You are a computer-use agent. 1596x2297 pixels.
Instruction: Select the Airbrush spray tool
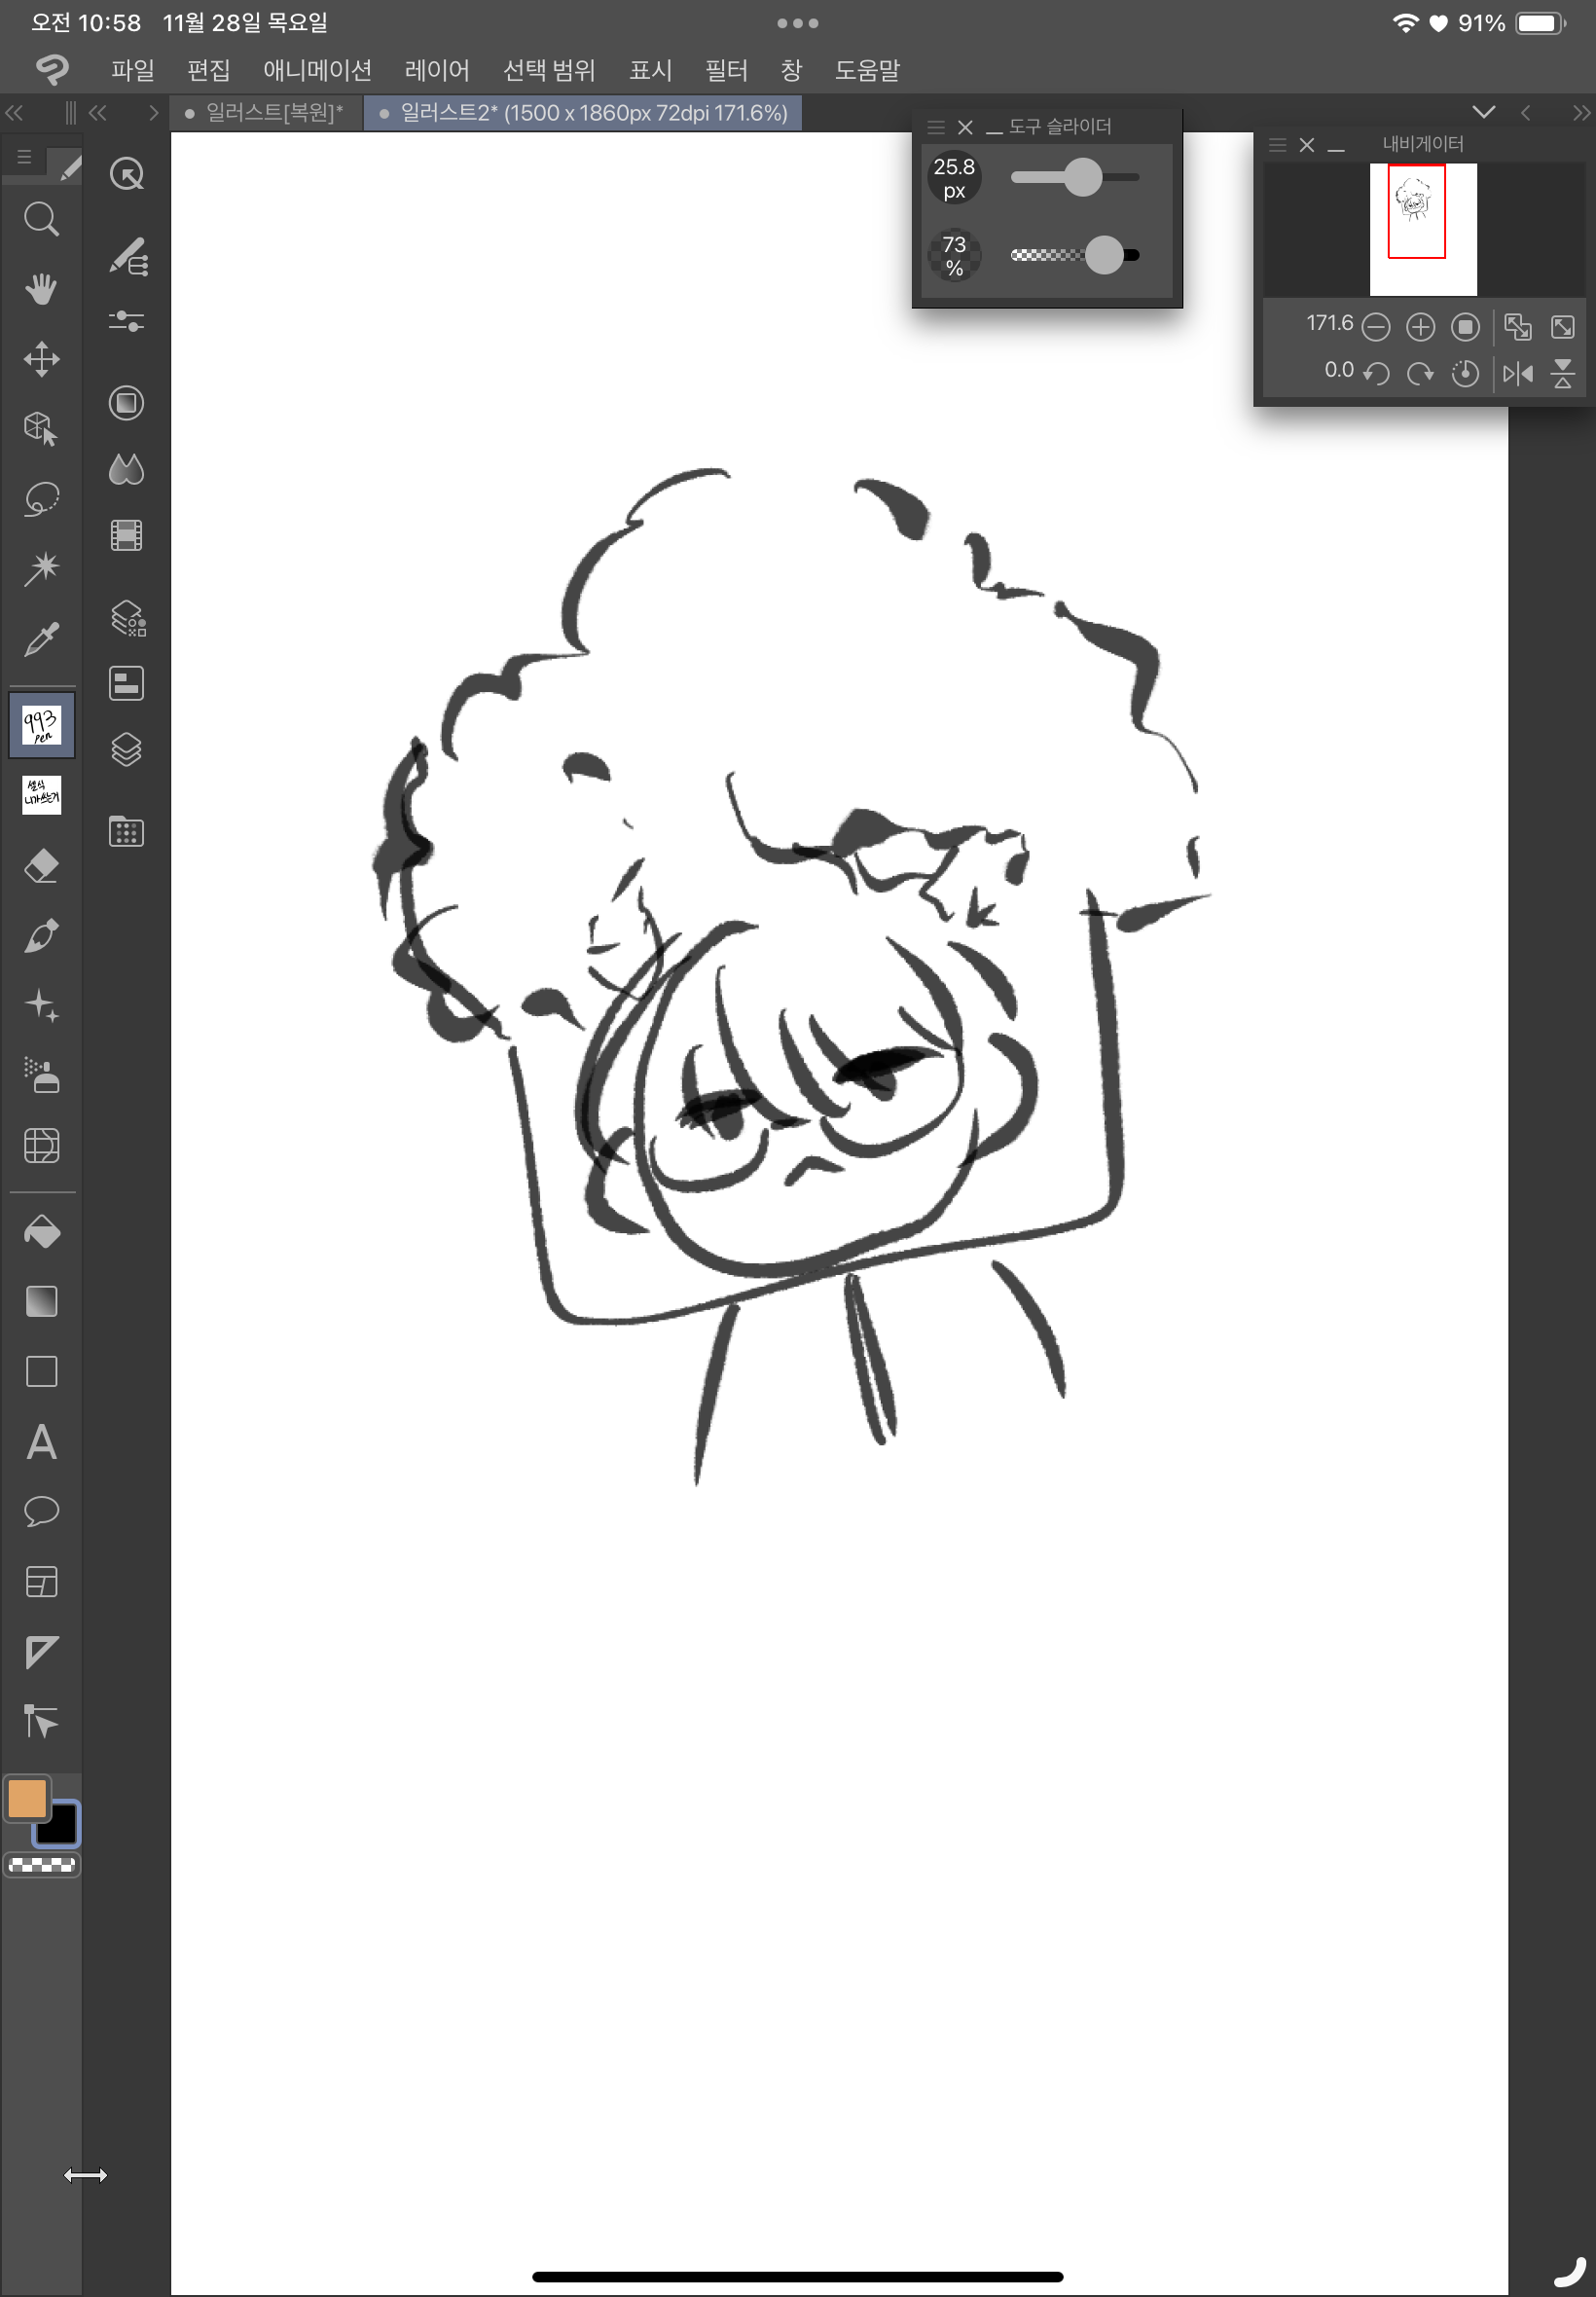[x=41, y=1075]
